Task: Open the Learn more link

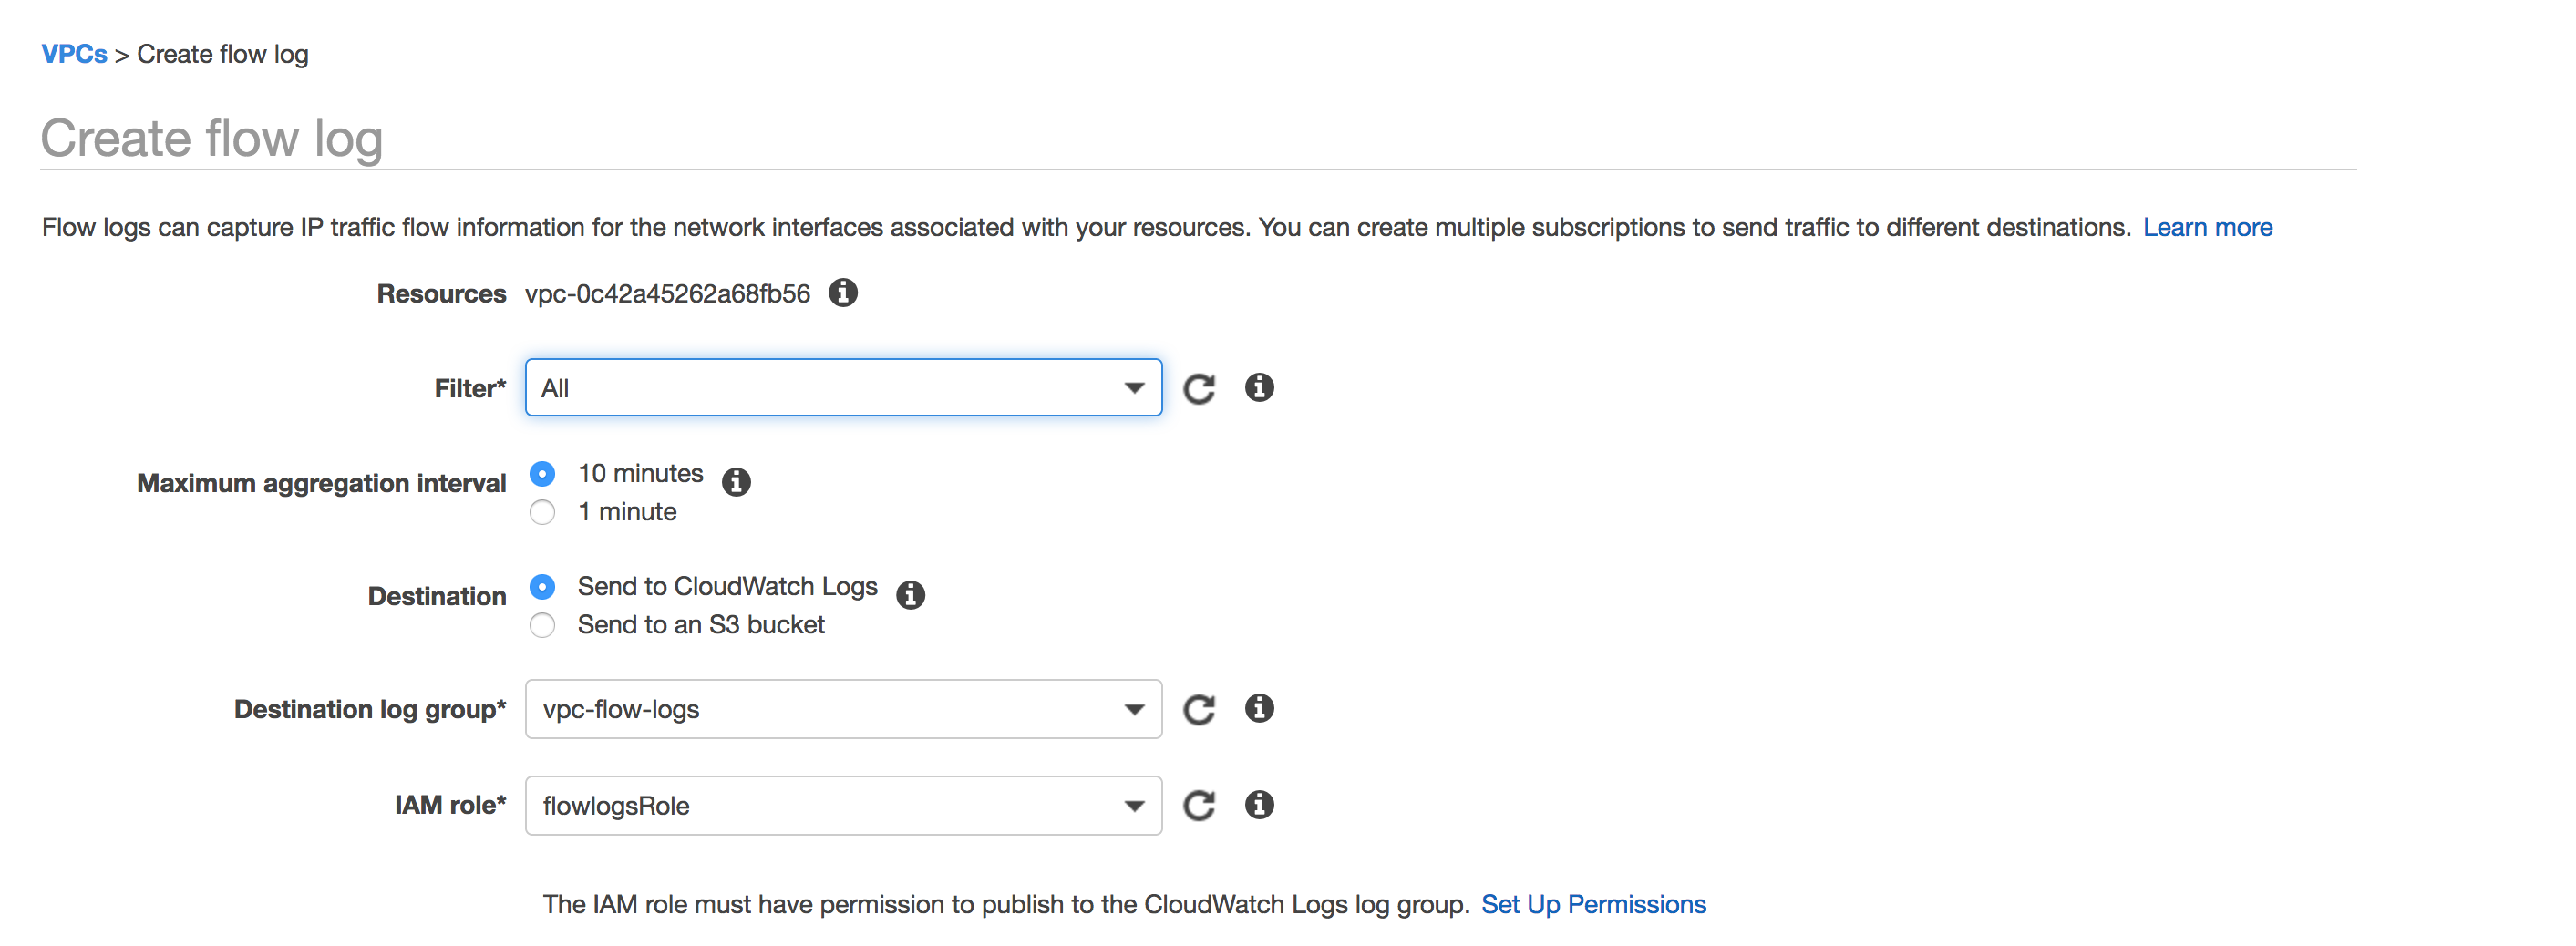Action: tap(2207, 227)
